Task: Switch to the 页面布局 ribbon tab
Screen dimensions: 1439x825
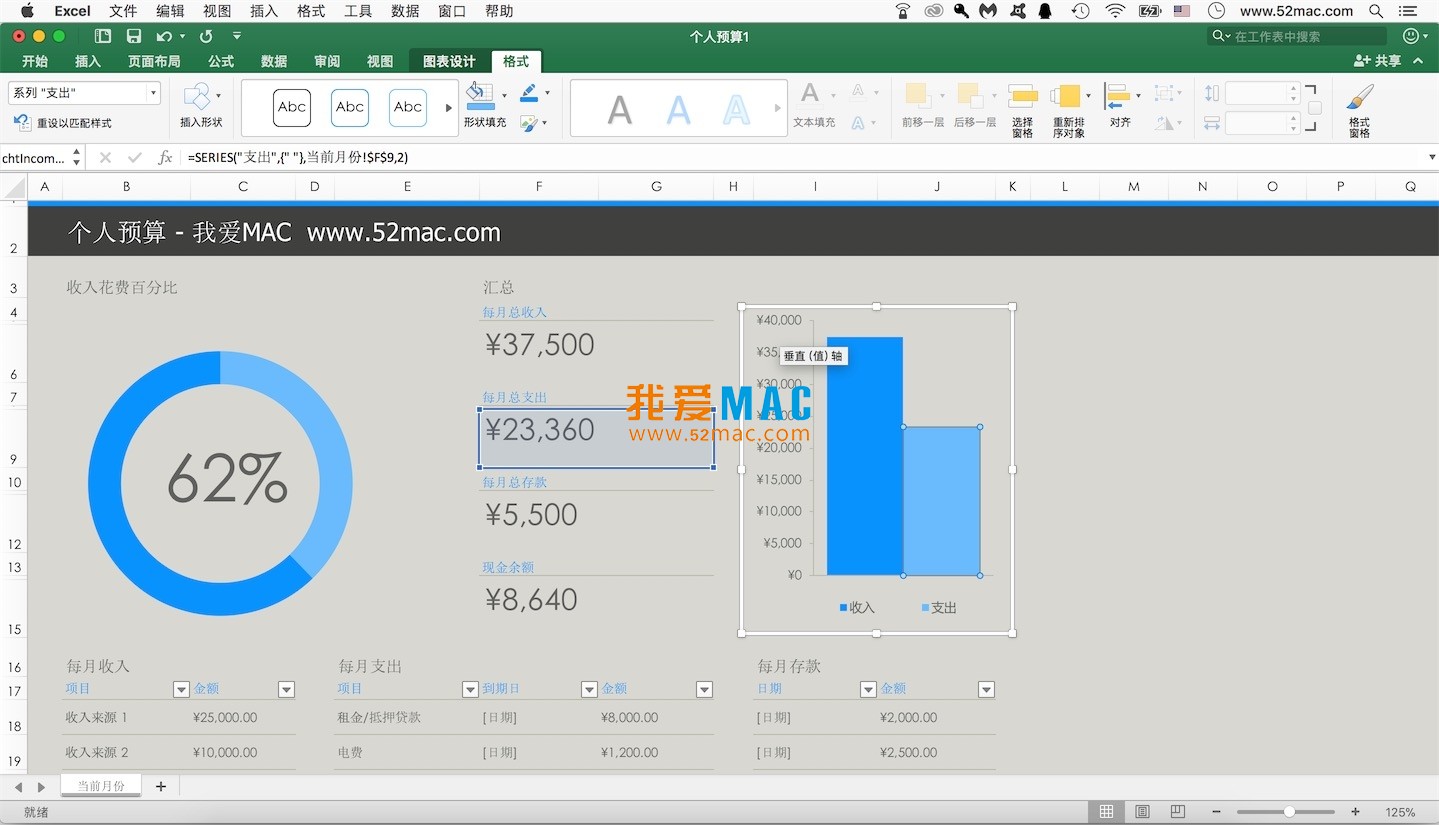Action: [x=154, y=61]
